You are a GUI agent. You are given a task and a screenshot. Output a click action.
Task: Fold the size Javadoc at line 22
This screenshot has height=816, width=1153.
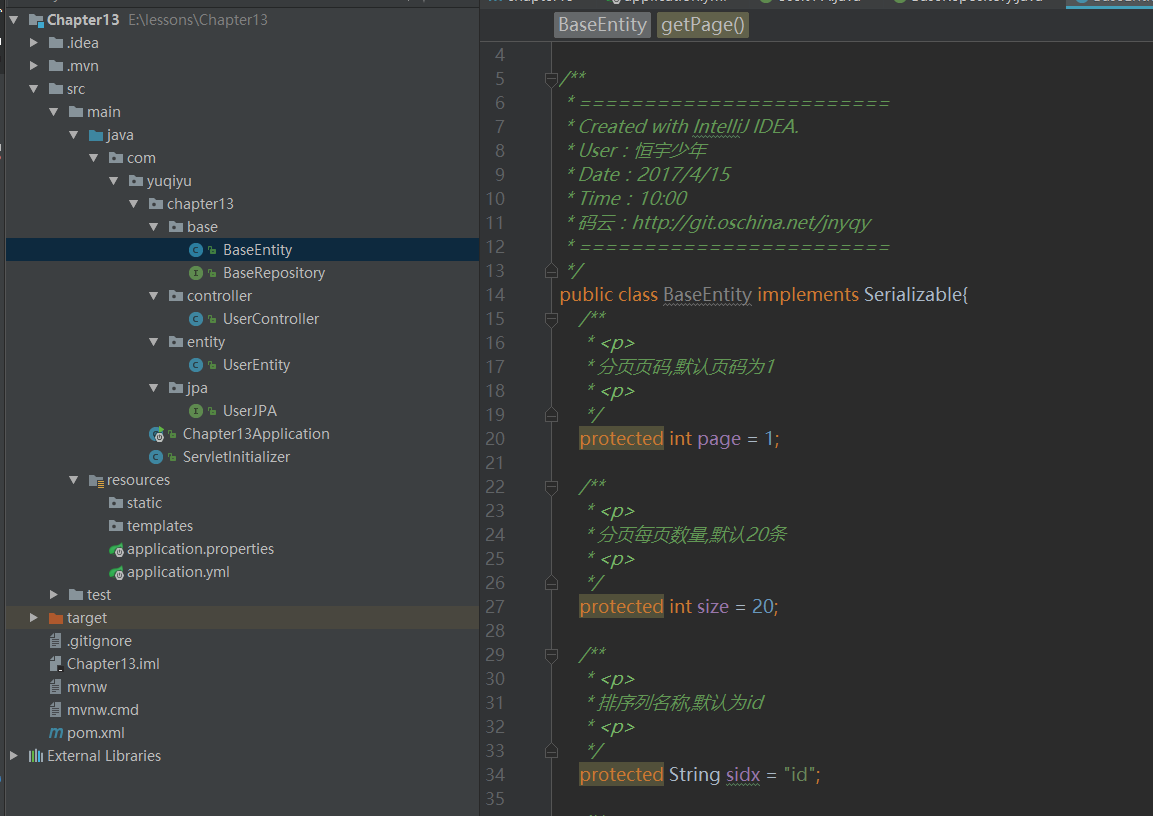[551, 487]
